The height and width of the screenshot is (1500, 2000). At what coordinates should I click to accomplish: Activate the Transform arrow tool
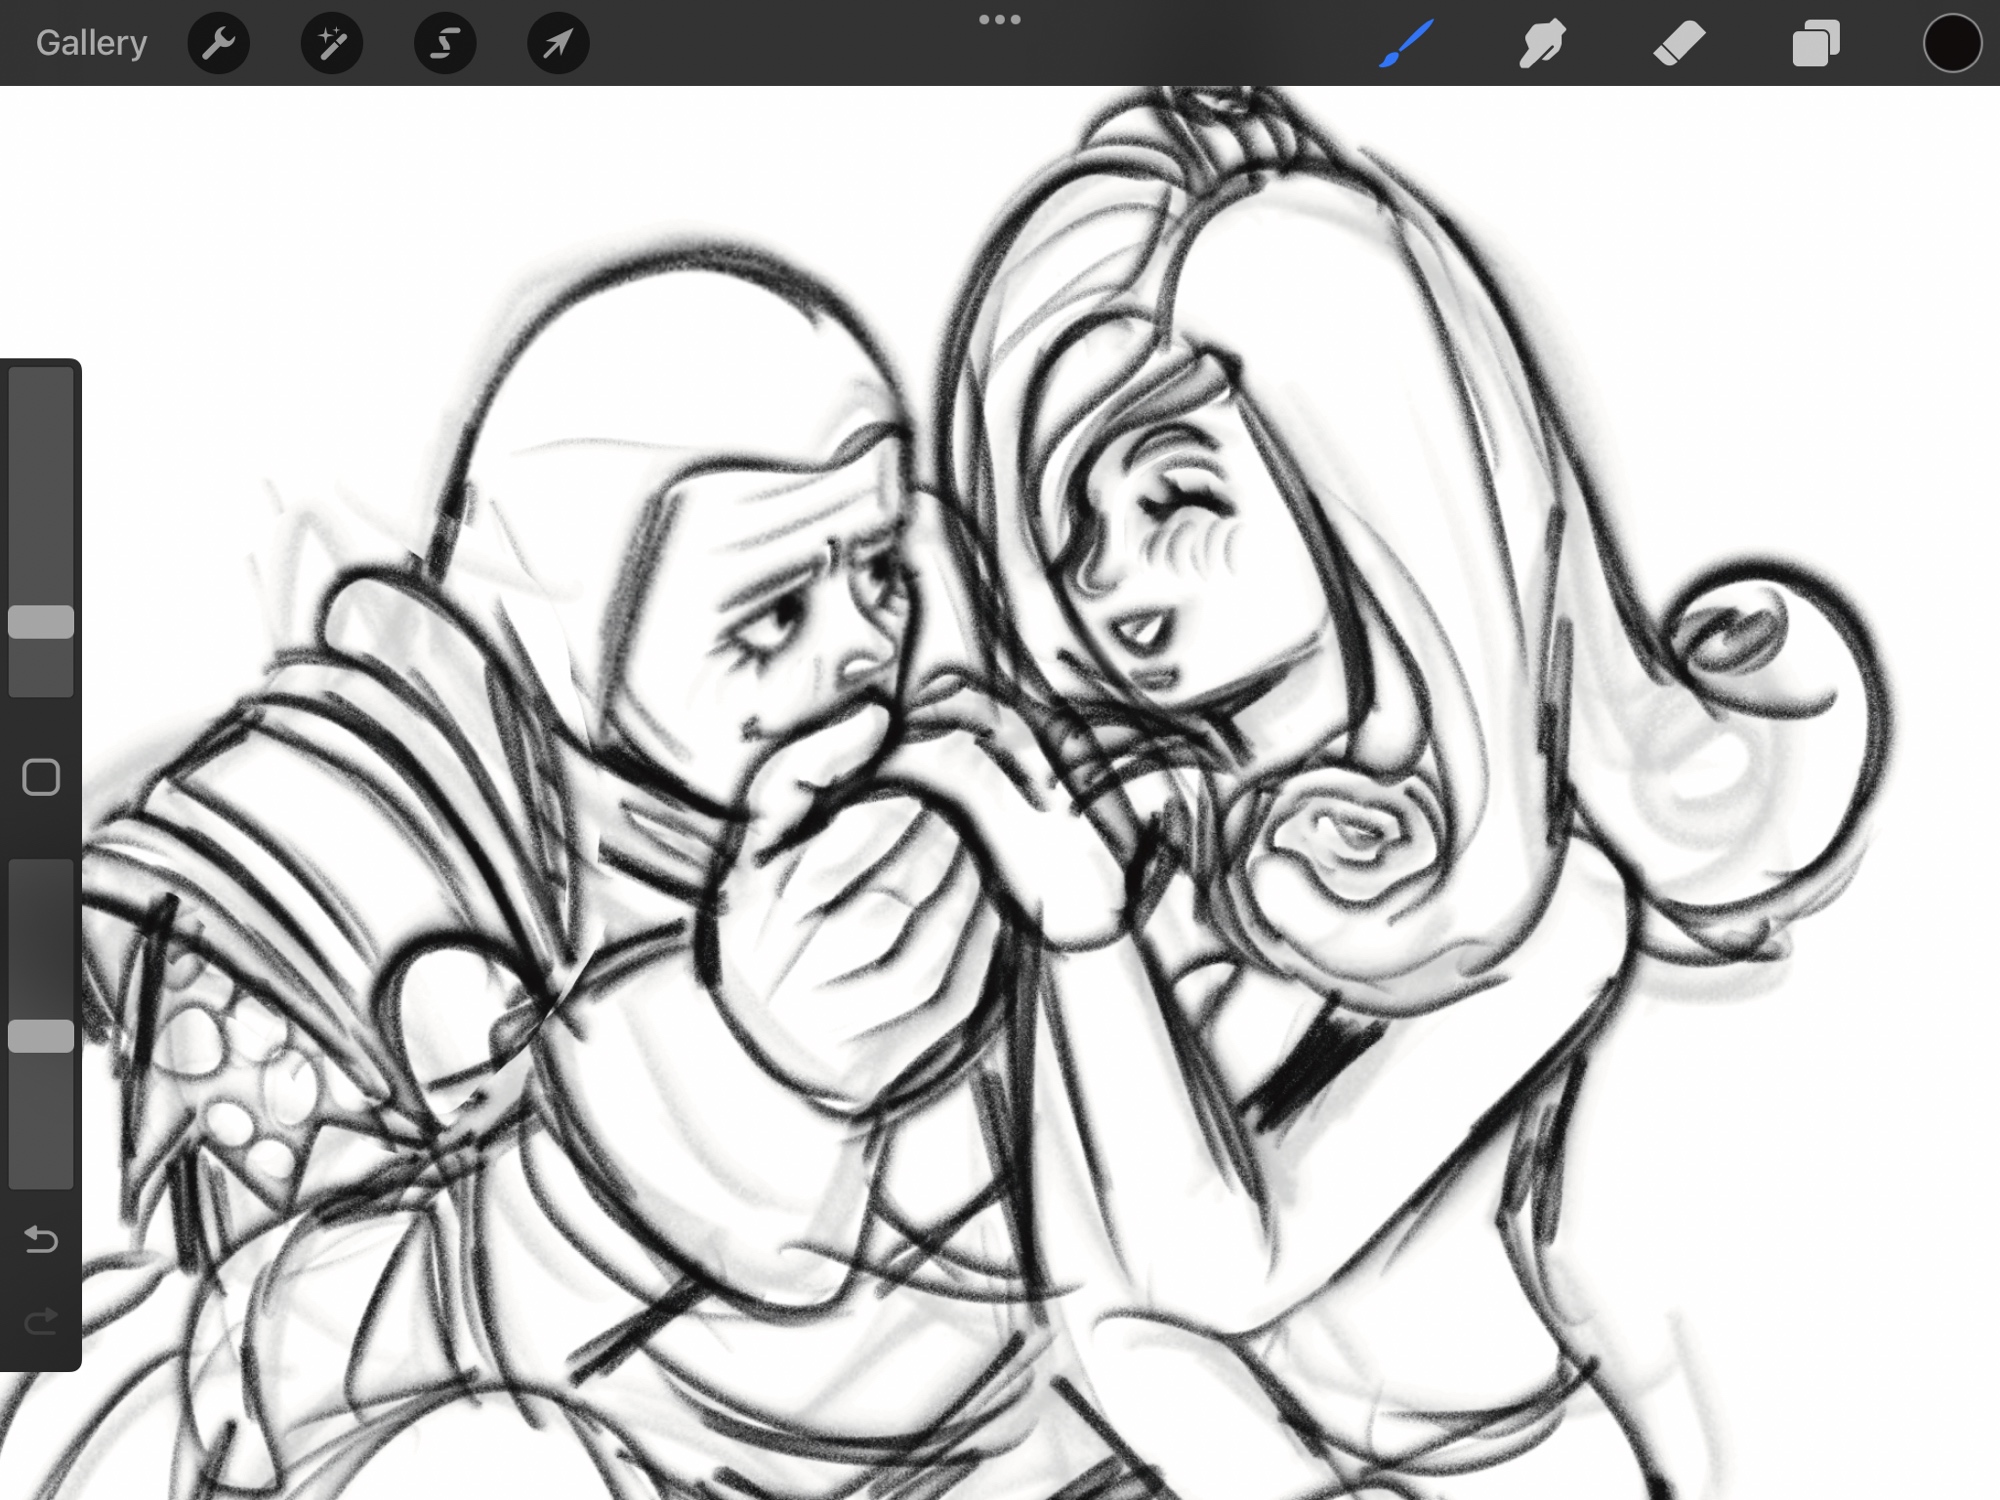pos(558,43)
